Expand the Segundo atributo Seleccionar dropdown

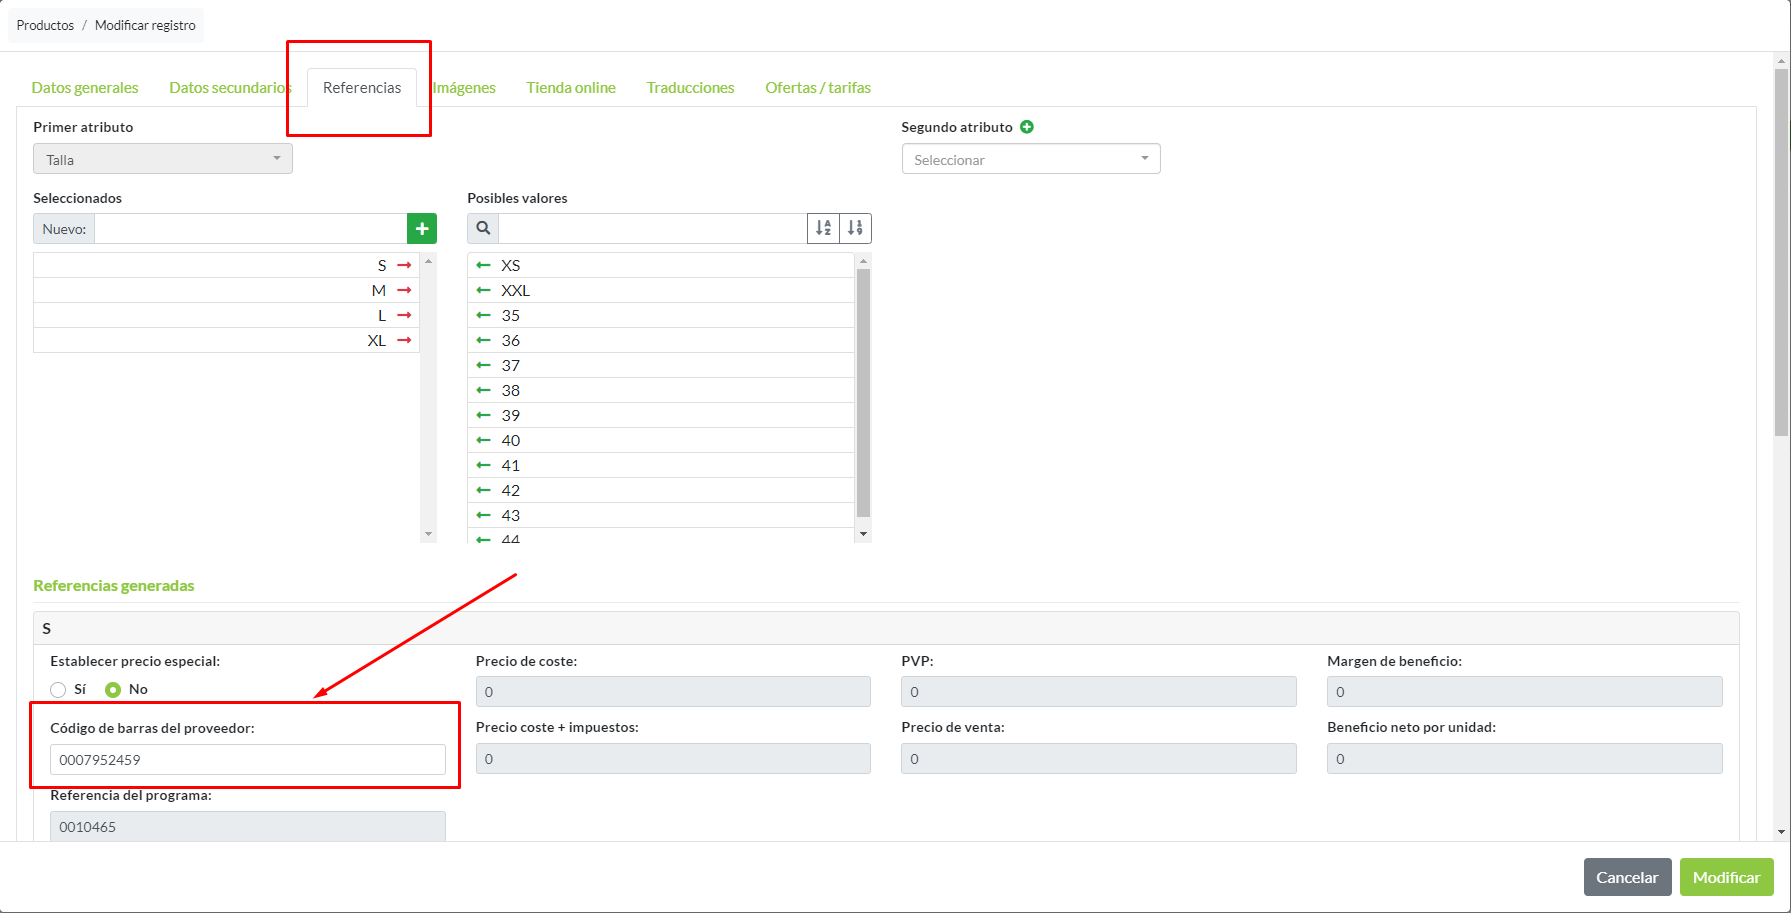click(1030, 159)
